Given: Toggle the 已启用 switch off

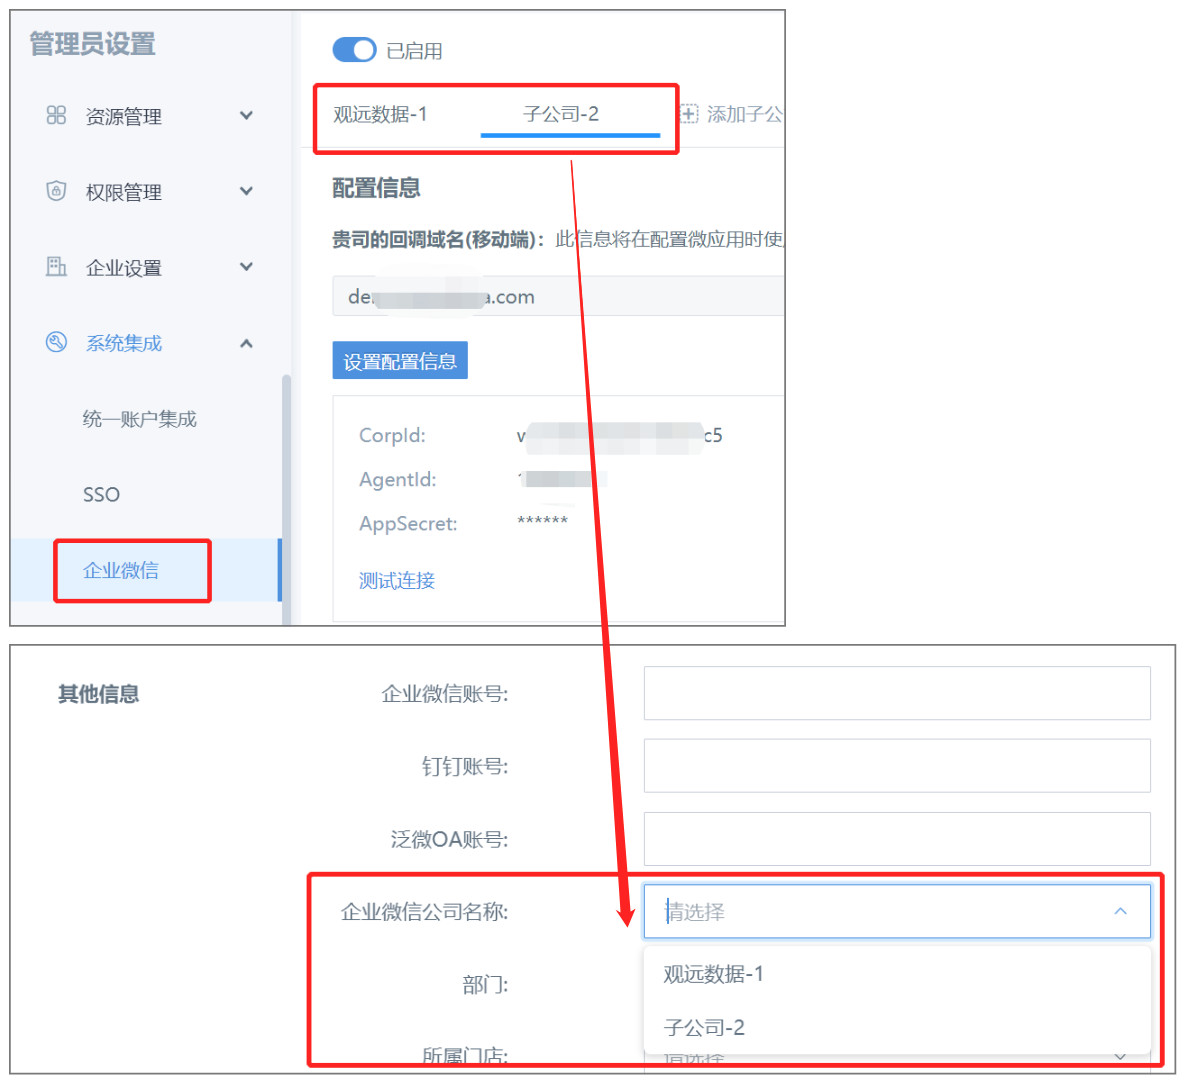Looking at the screenshot, I should click(354, 50).
